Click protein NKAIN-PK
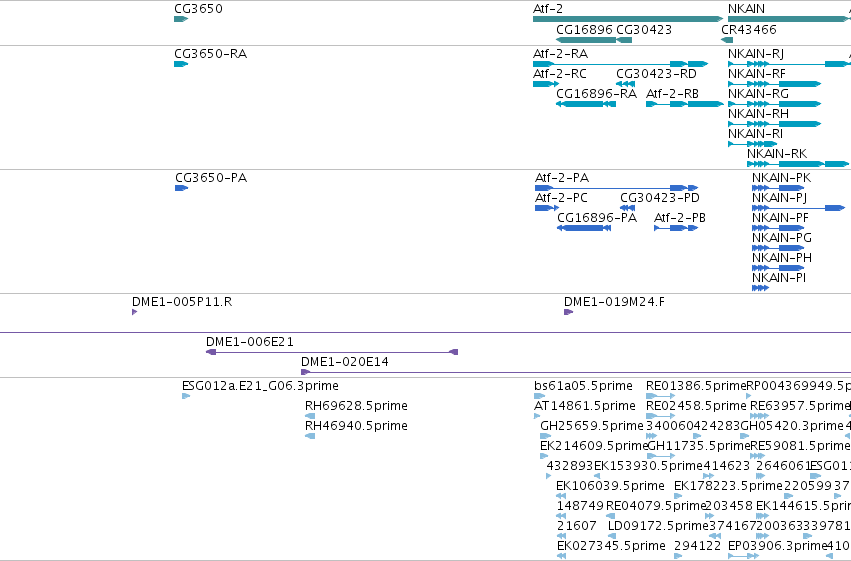Screen dimensions: 851x561 (x=778, y=188)
